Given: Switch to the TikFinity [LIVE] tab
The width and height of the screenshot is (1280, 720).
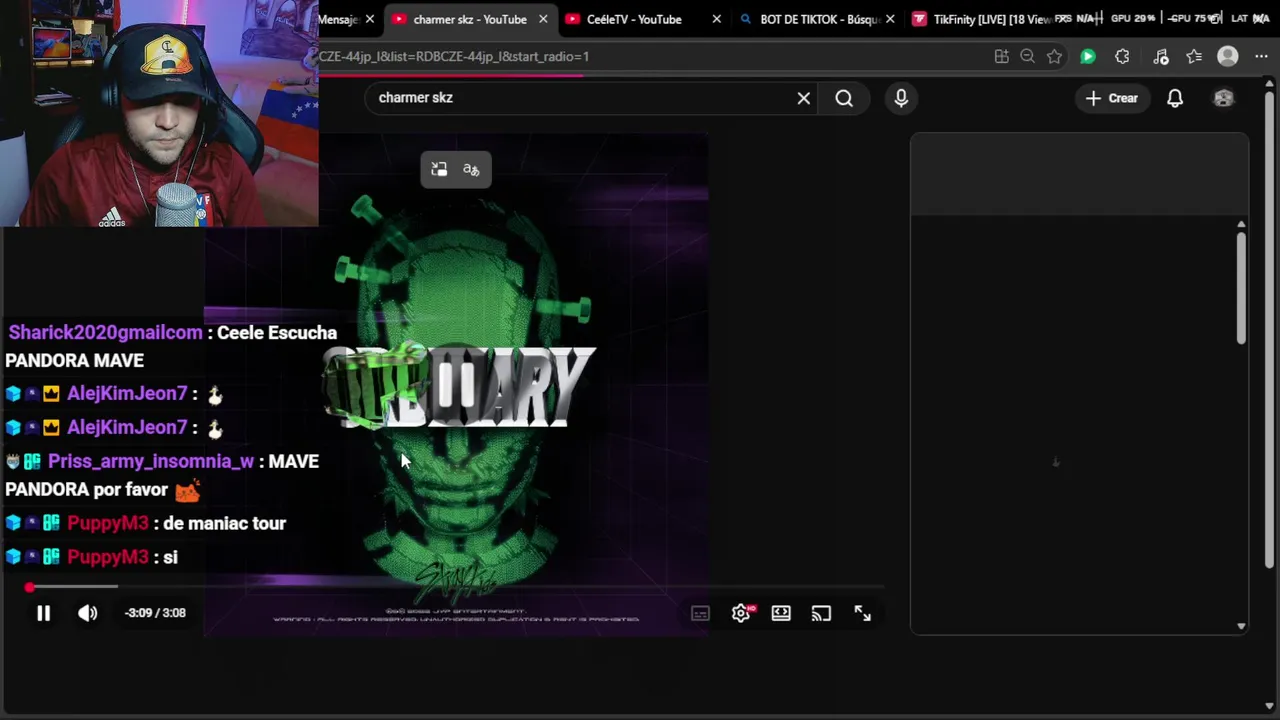Looking at the screenshot, I should pos(990,19).
